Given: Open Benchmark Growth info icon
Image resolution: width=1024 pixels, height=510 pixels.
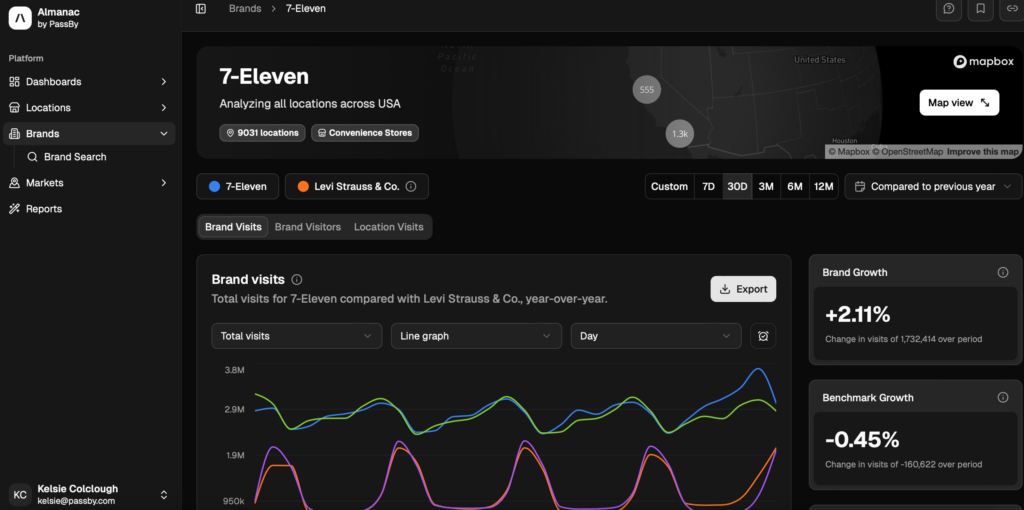Looking at the screenshot, I should [x=1003, y=397].
